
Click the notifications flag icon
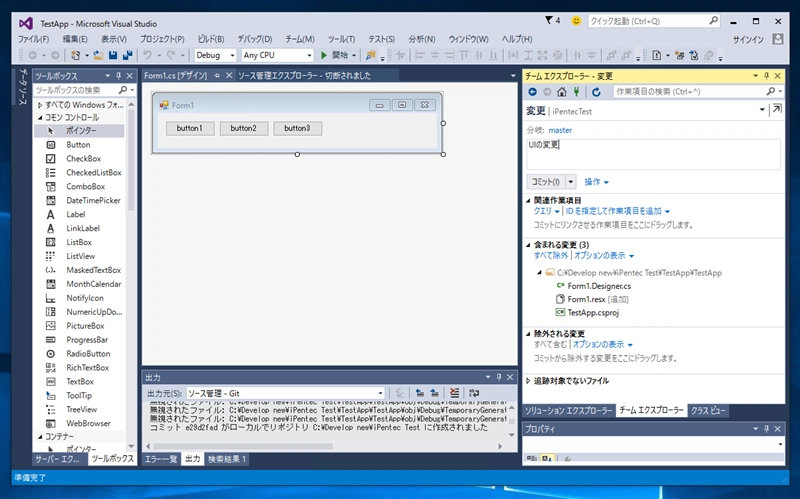[548, 20]
